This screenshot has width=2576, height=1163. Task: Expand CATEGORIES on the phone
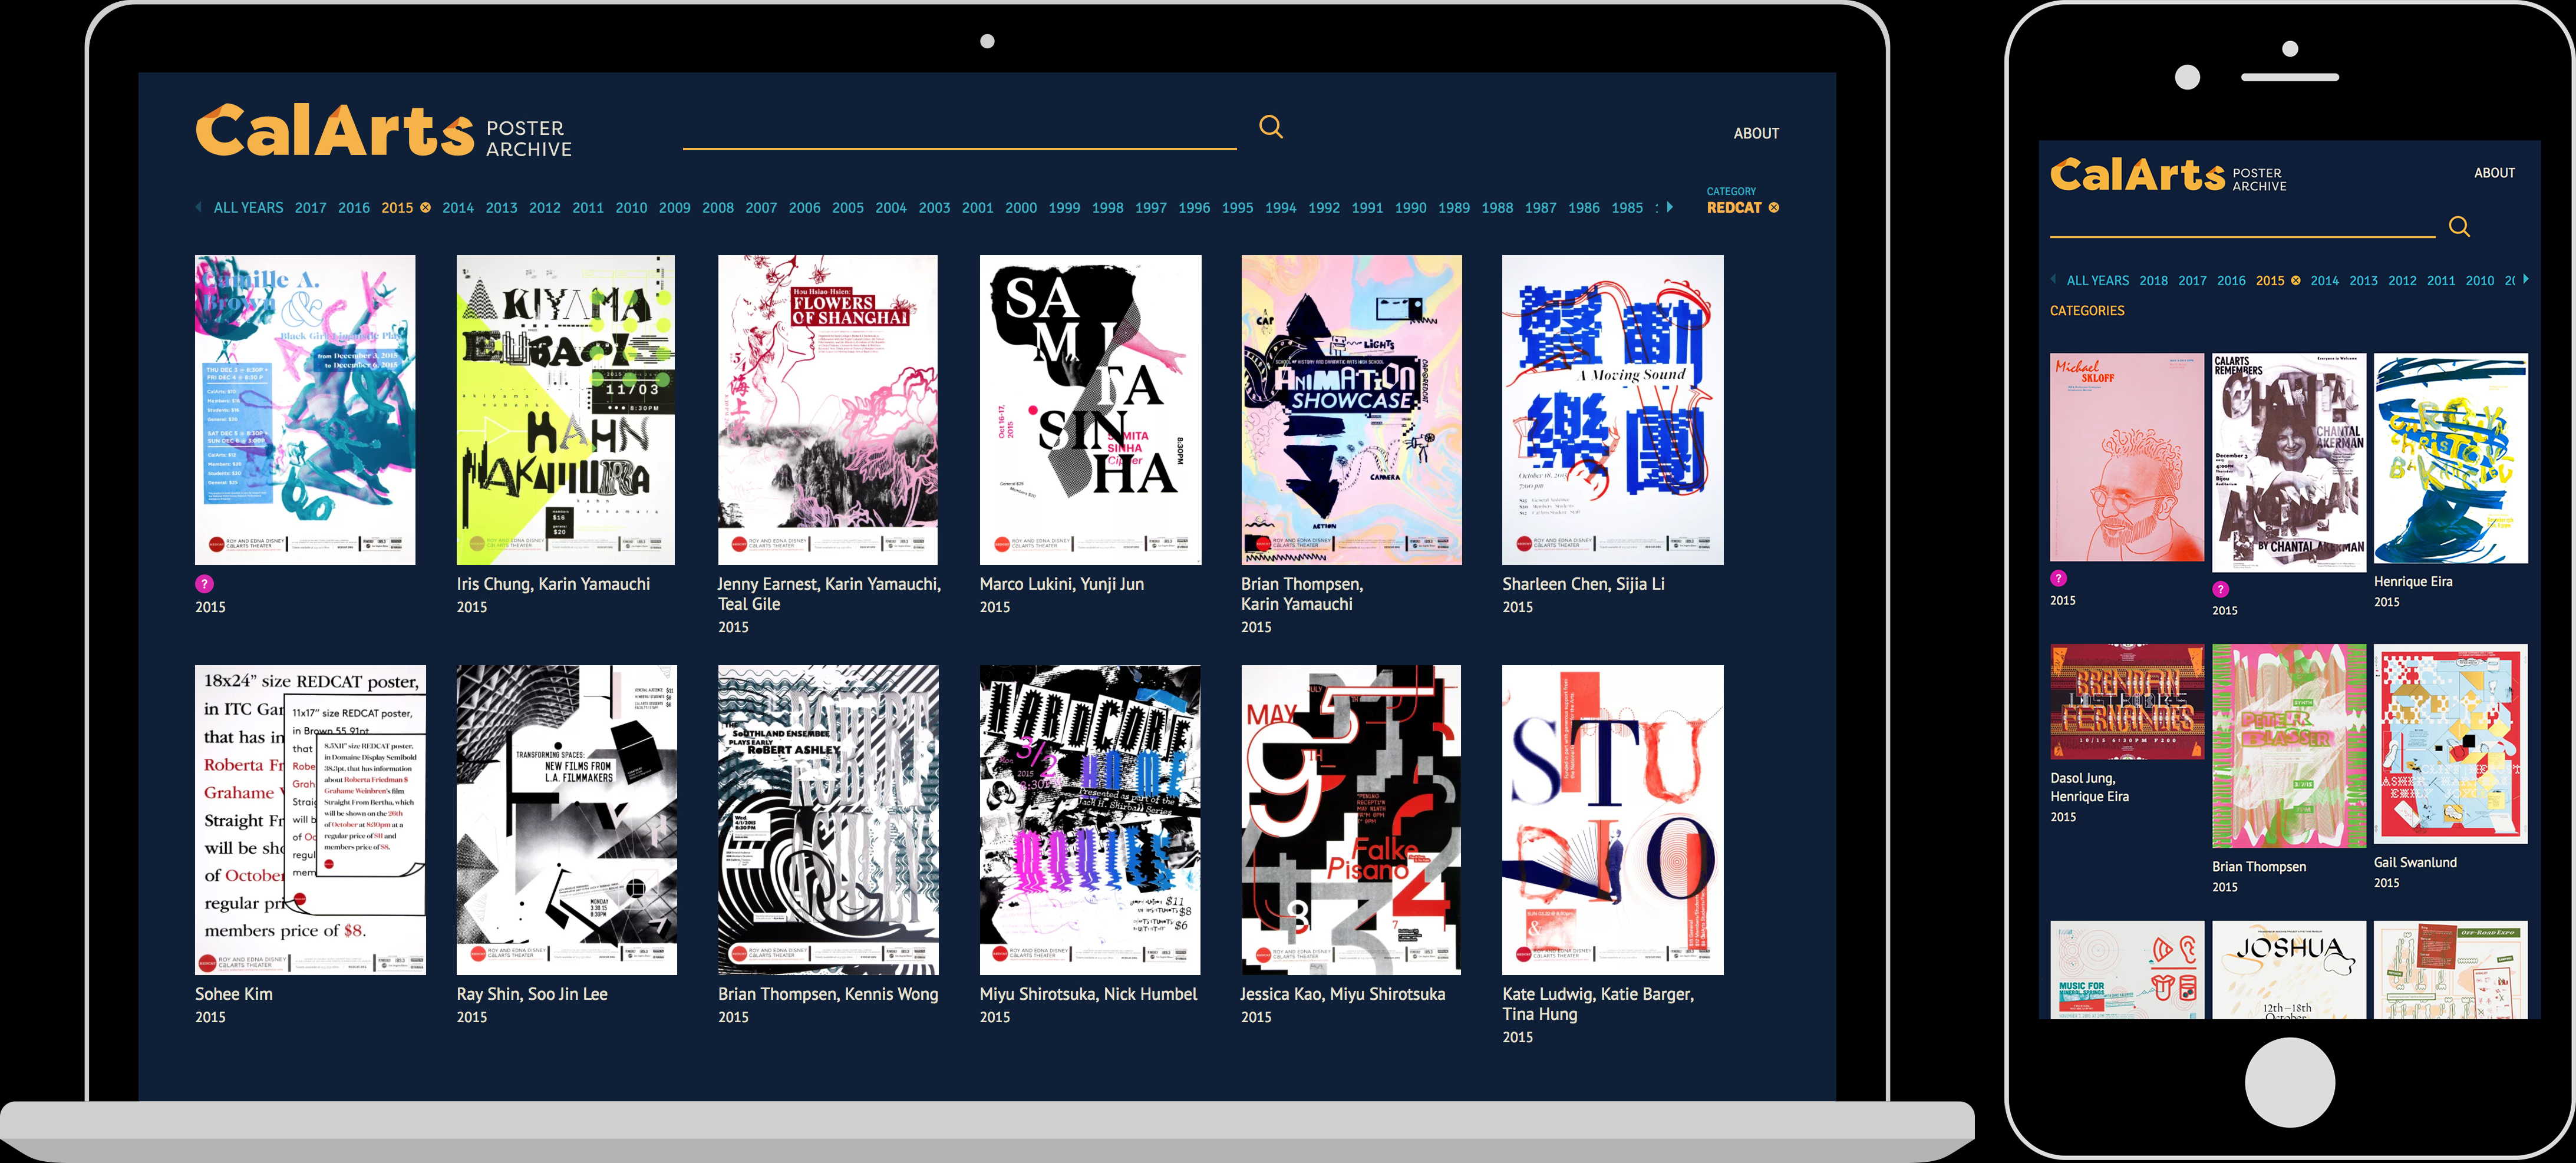(2087, 311)
